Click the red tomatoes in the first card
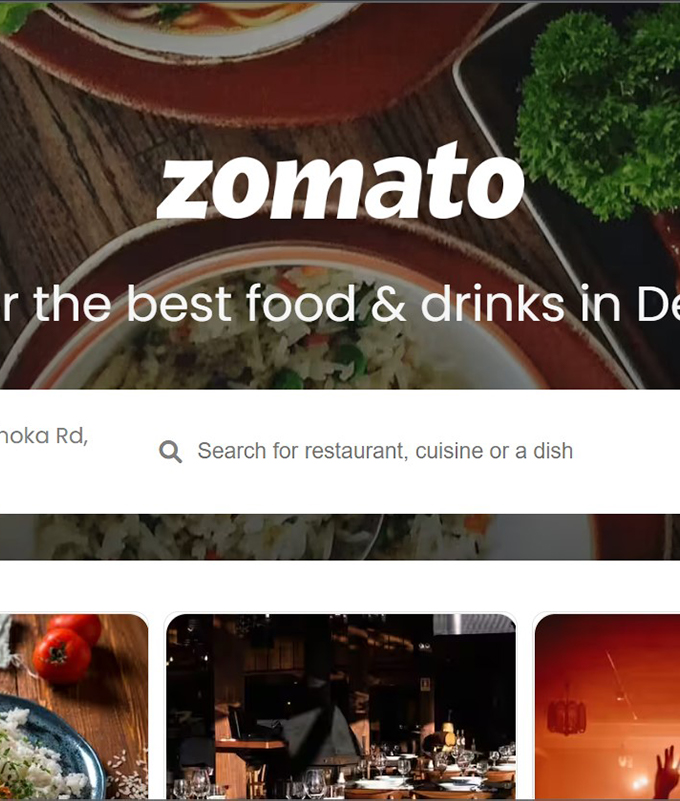 [x=67, y=649]
